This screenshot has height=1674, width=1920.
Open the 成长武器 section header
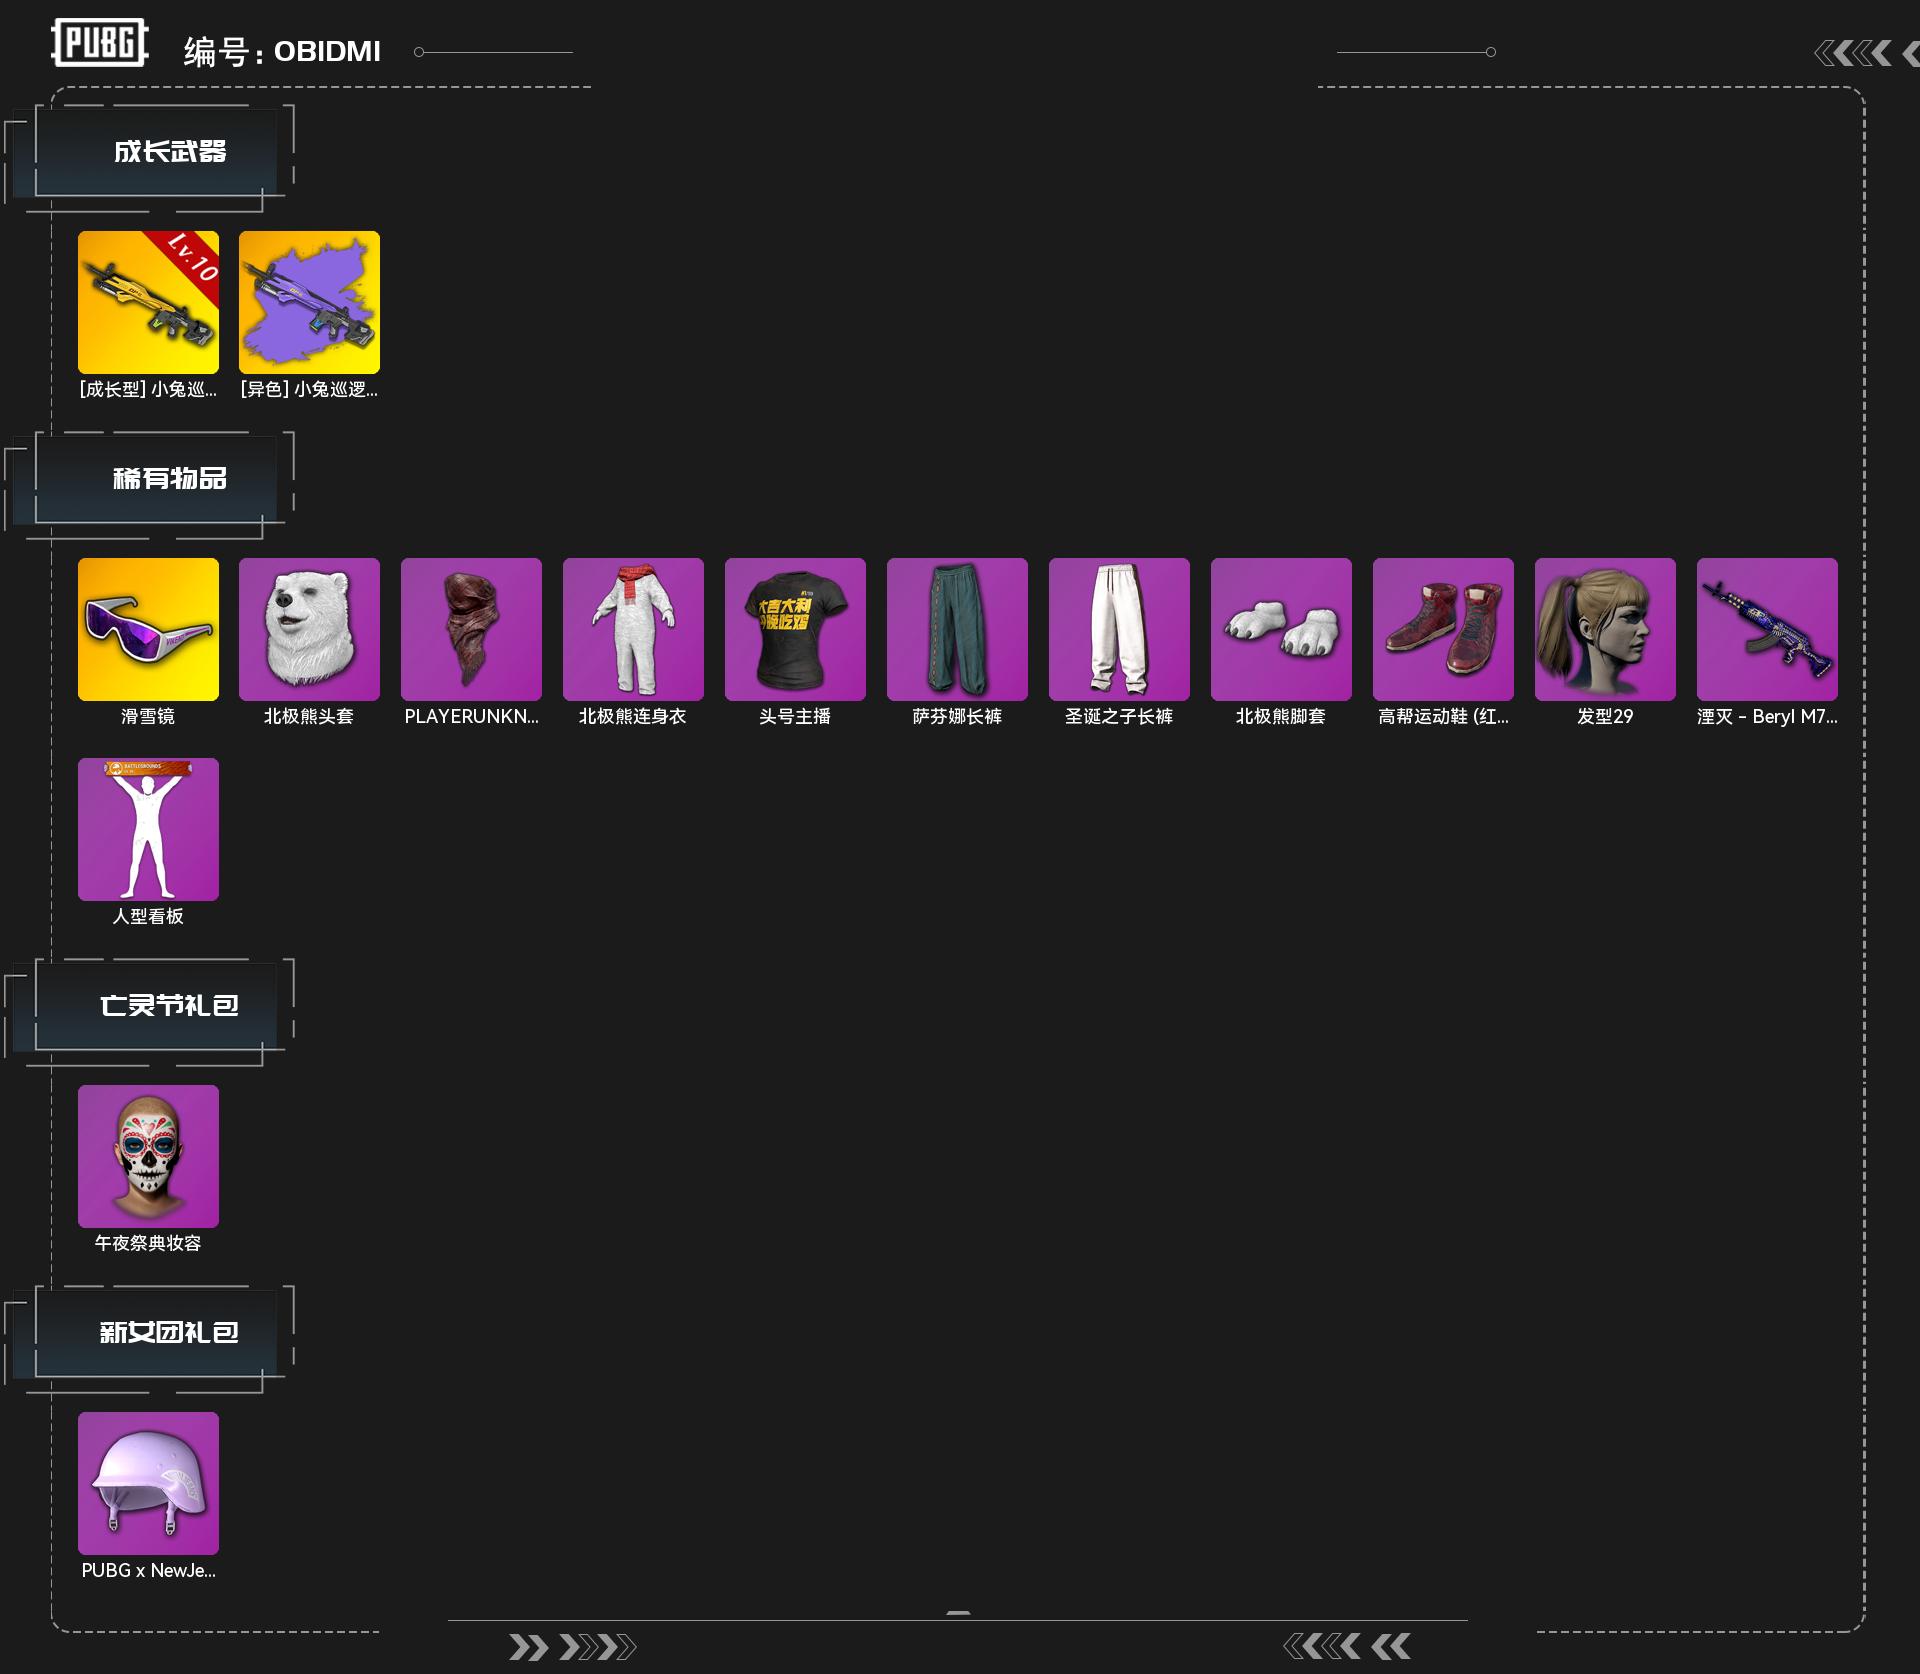click(x=168, y=152)
